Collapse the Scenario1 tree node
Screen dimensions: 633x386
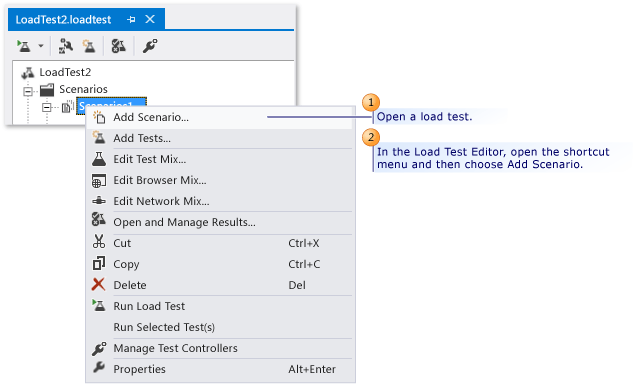[47, 107]
